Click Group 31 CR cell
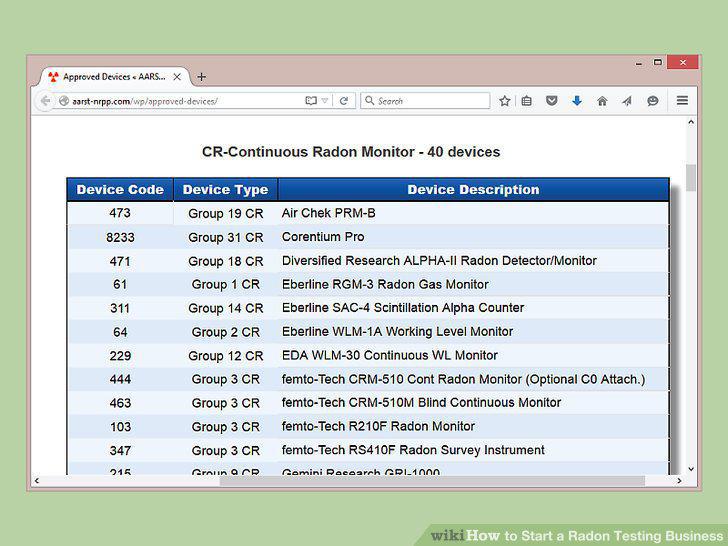The width and height of the screenshot is (728, 546). pyautogui.click(x=226, y=237)
